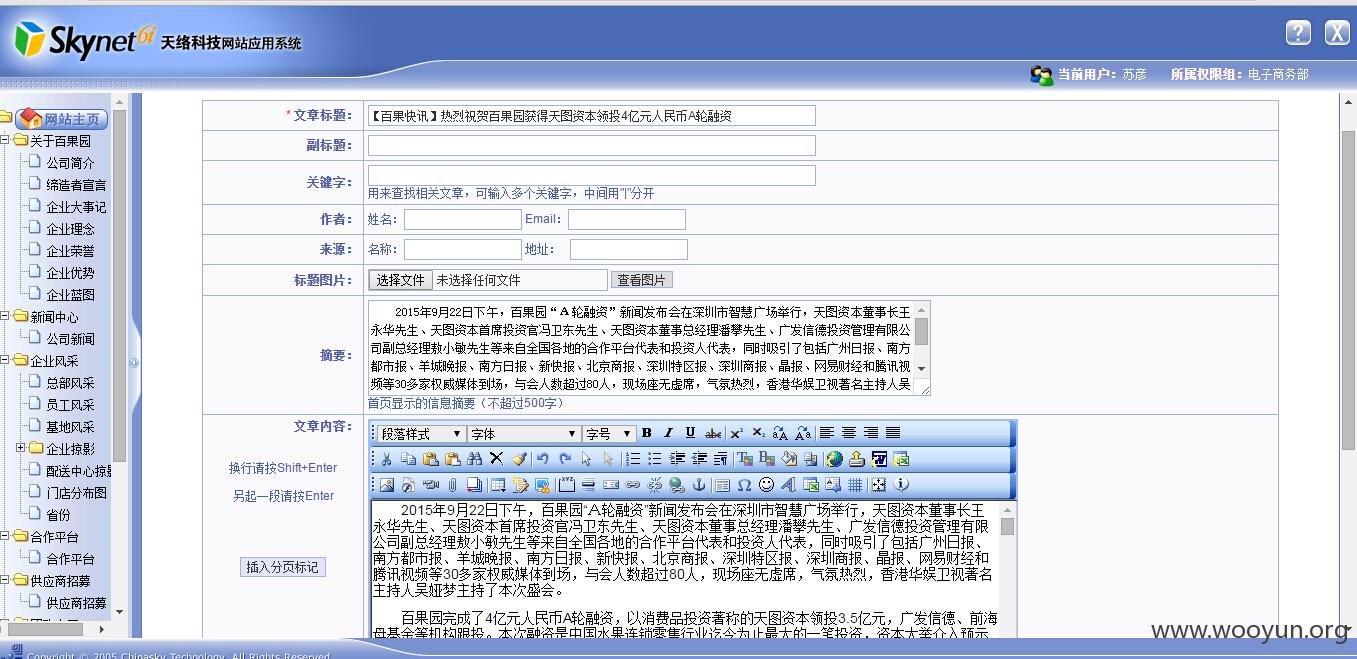Open 字号 font size dropdown

pos(609,434)
